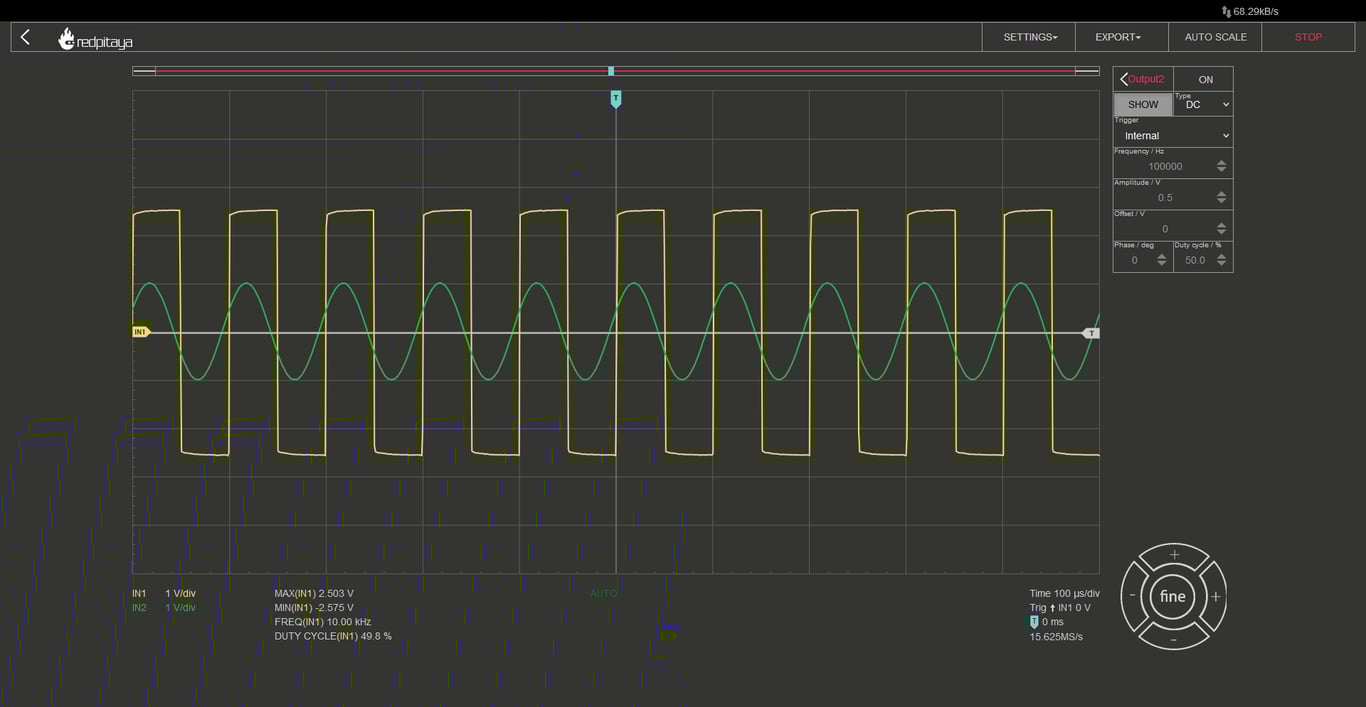Click the T trigger marker atop the graph
This screenshot has height=707, width=1366.
[x=616, y=98]
